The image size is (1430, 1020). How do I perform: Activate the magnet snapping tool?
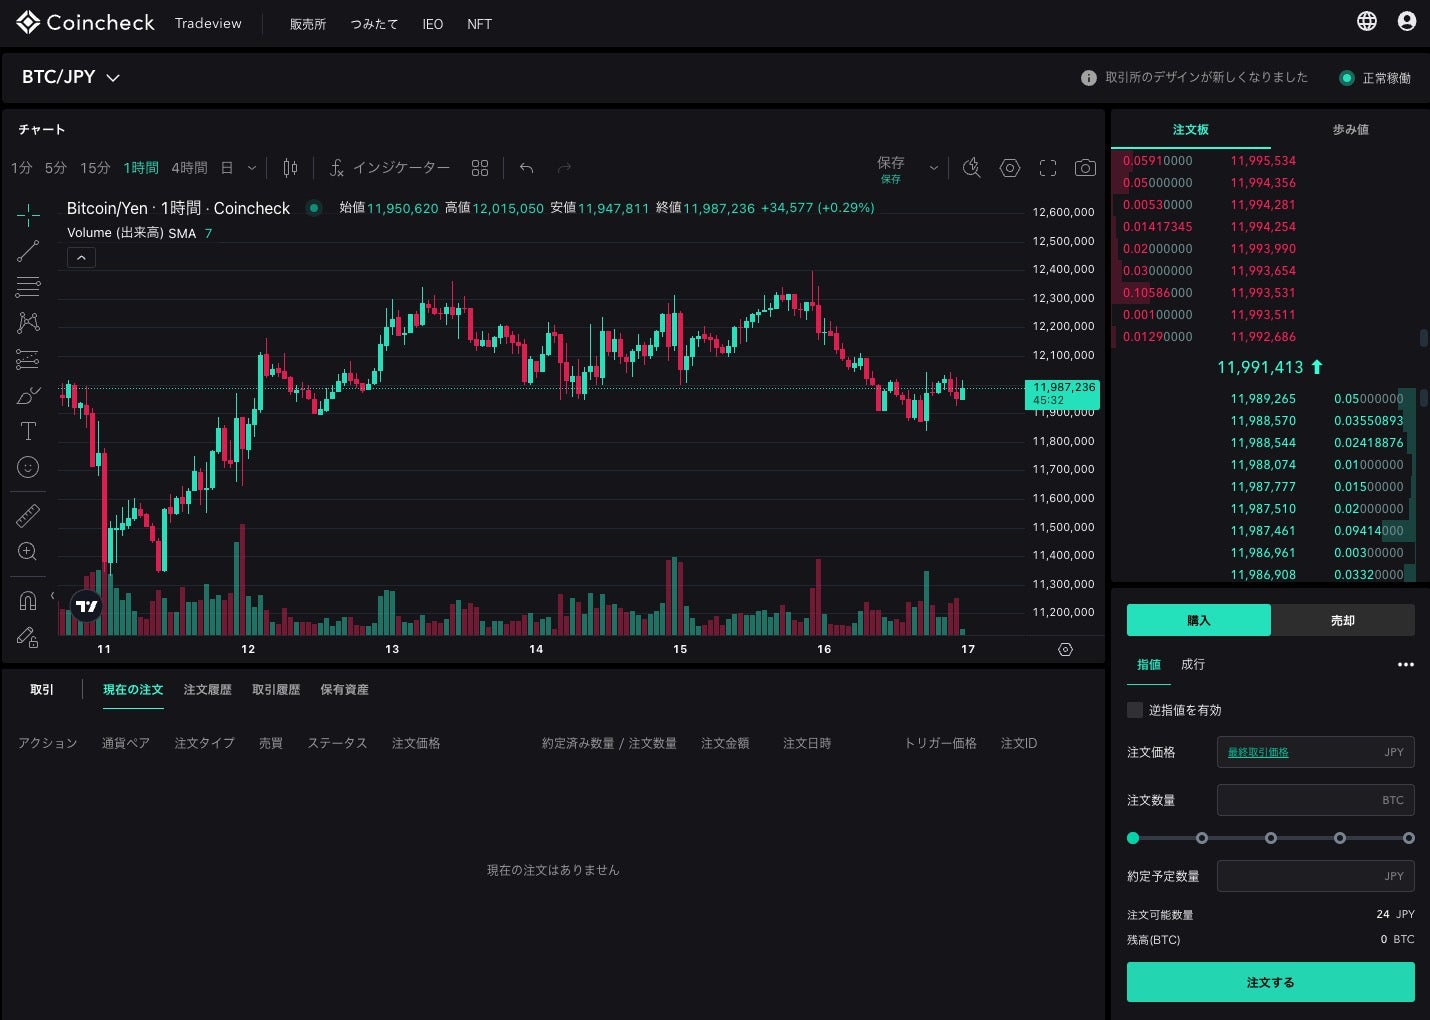click(27, 599)
